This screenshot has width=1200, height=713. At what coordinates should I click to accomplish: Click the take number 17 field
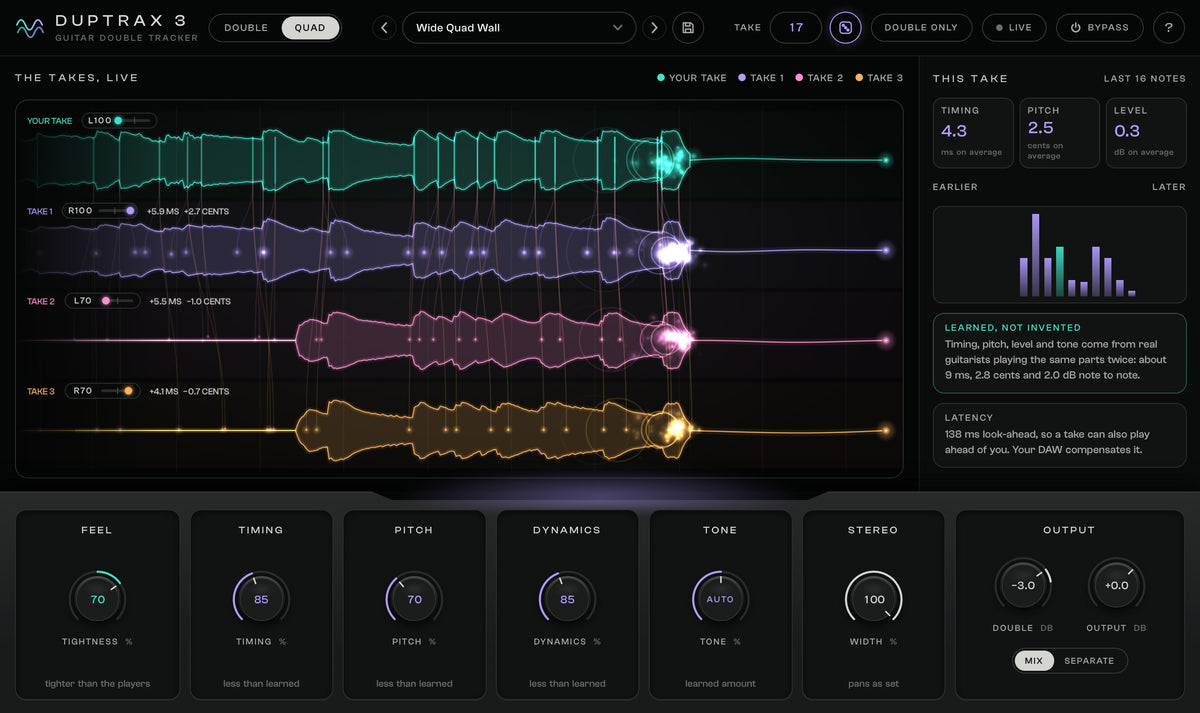[x=796, y=28]
